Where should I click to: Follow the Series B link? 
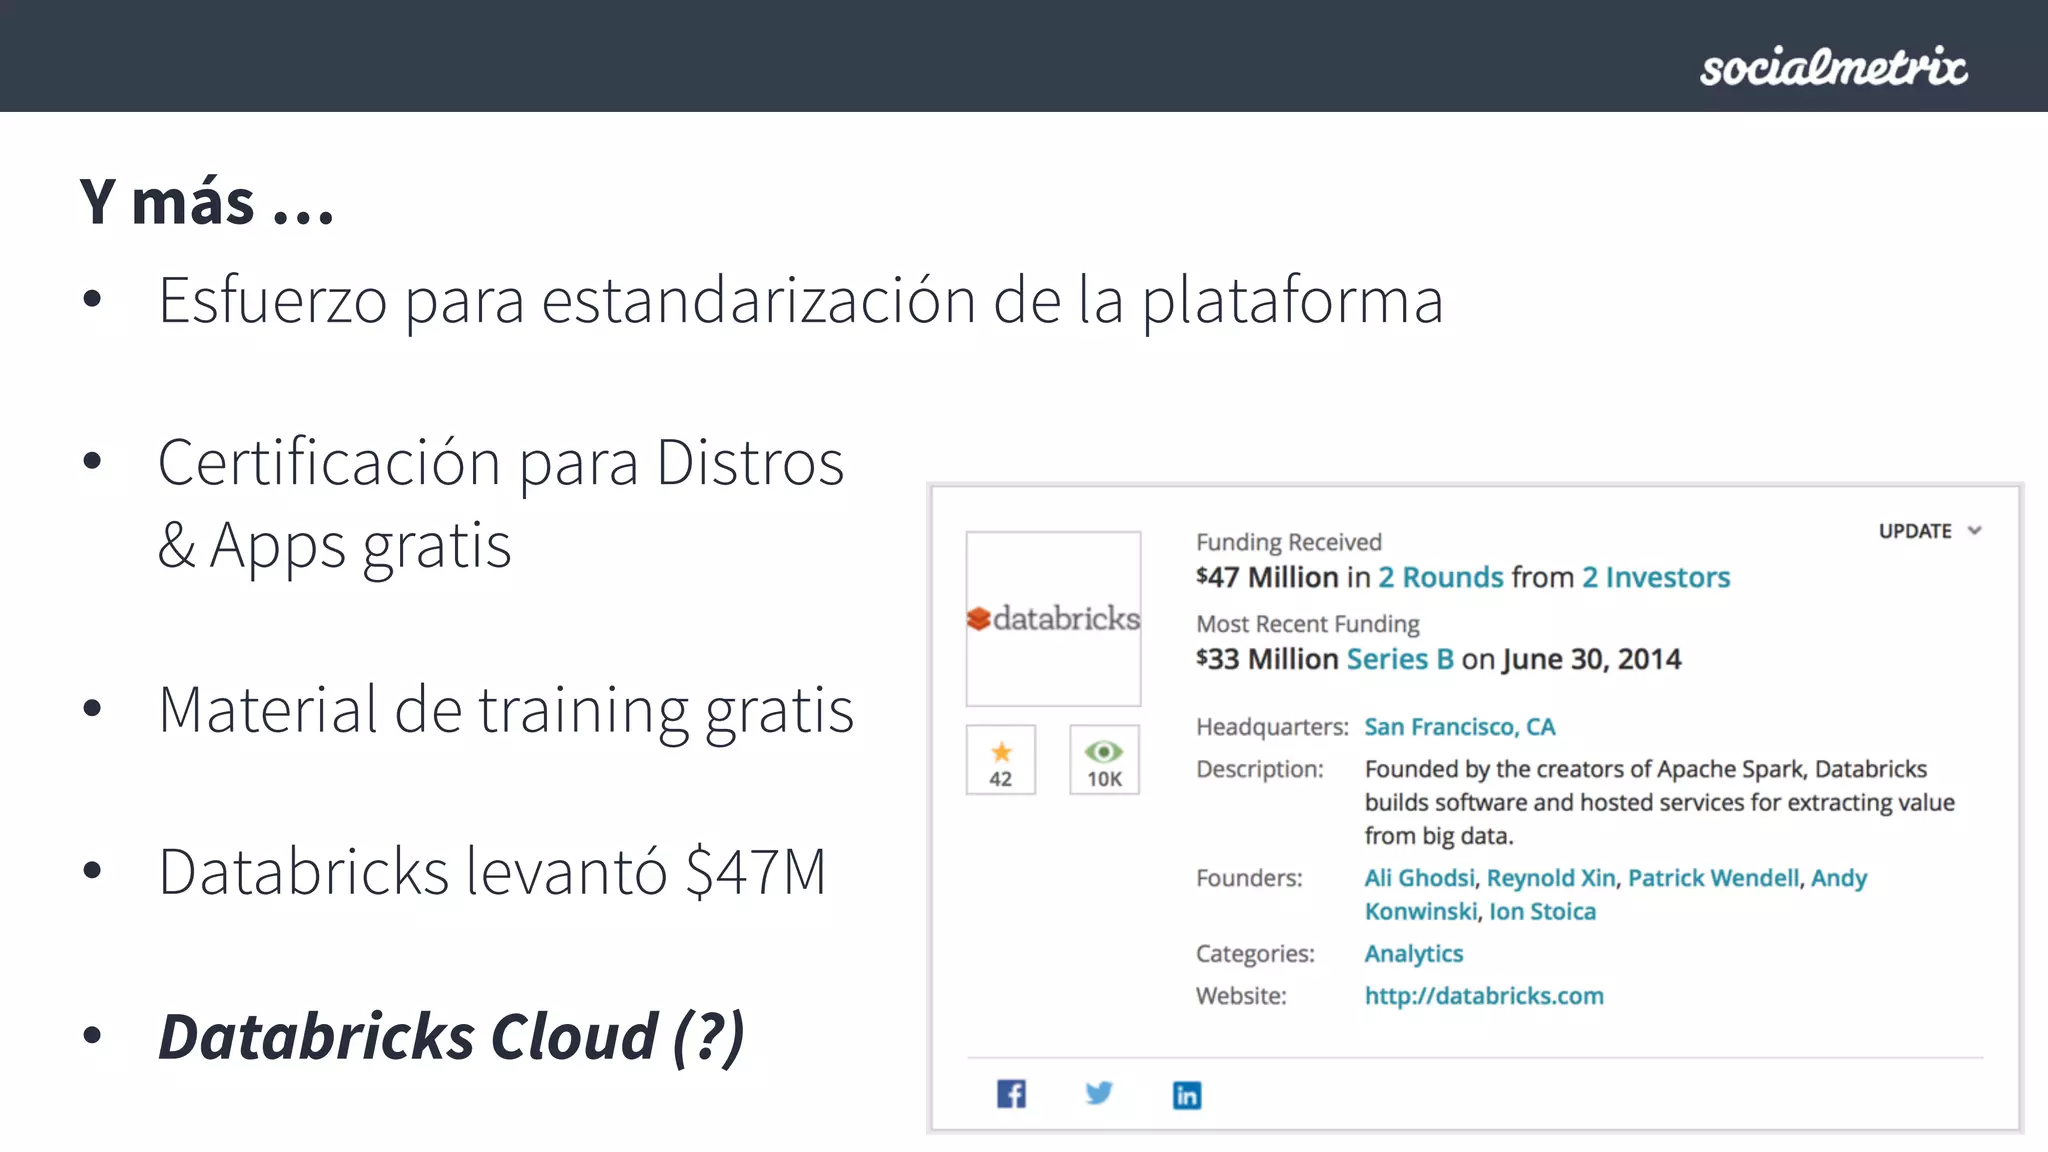(x=1400, y=659)
